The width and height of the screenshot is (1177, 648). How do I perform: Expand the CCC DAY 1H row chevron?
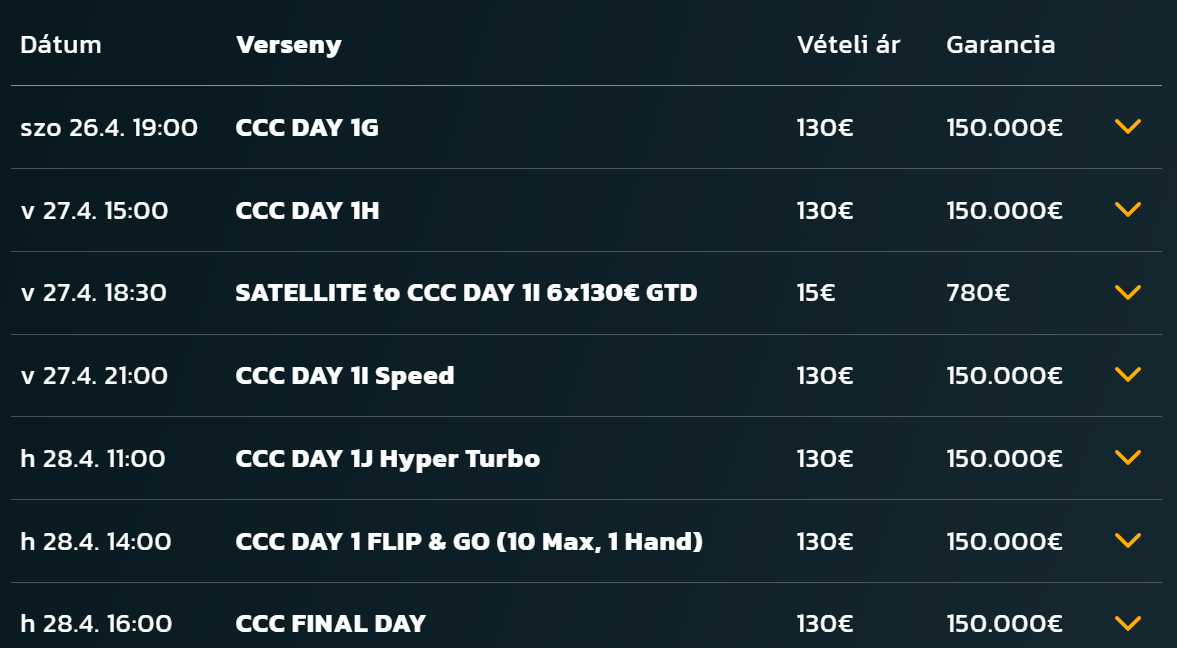pyautogui.click(x=1127, y=210)
